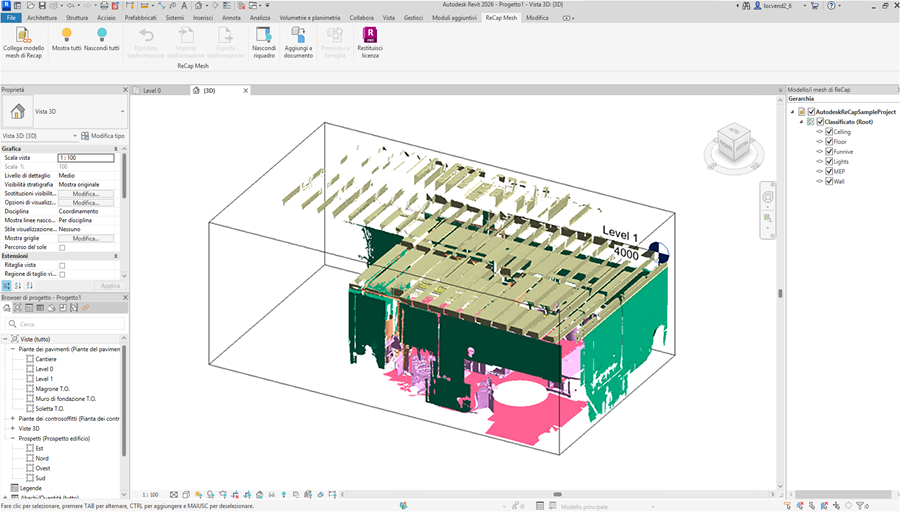The image size is (900, 512).
Task: Expand the Viste 3D tree node
Action: pos(12,428)
